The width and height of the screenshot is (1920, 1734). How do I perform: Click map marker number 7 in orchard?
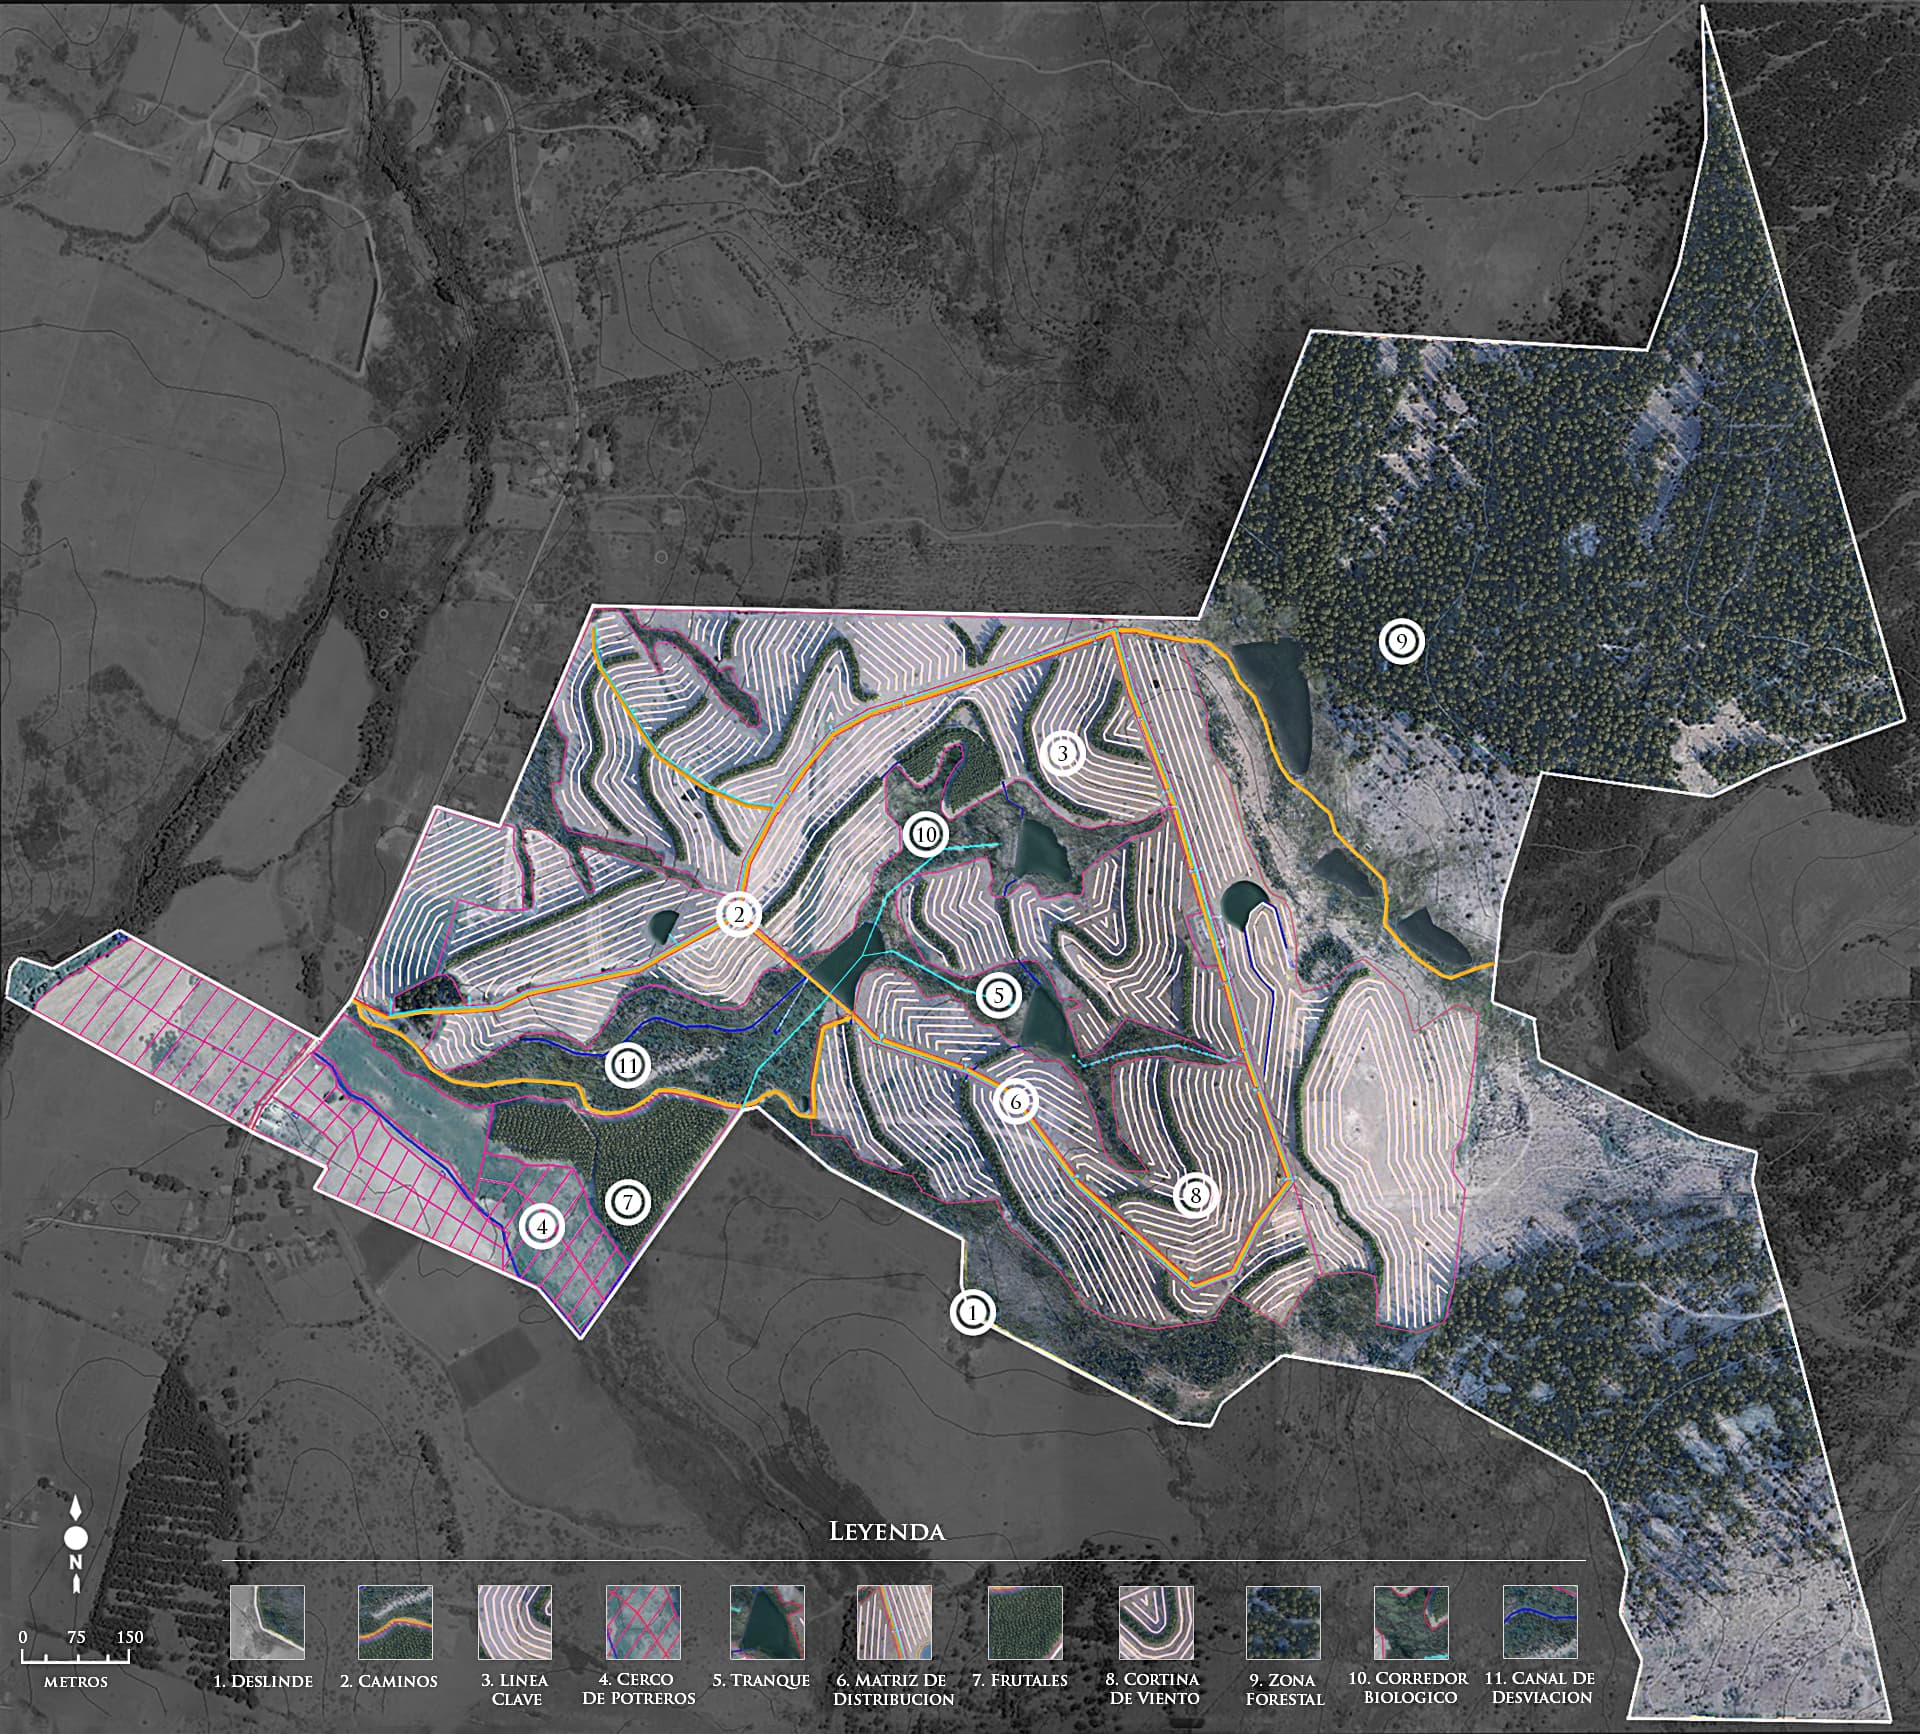point(628,1202)
